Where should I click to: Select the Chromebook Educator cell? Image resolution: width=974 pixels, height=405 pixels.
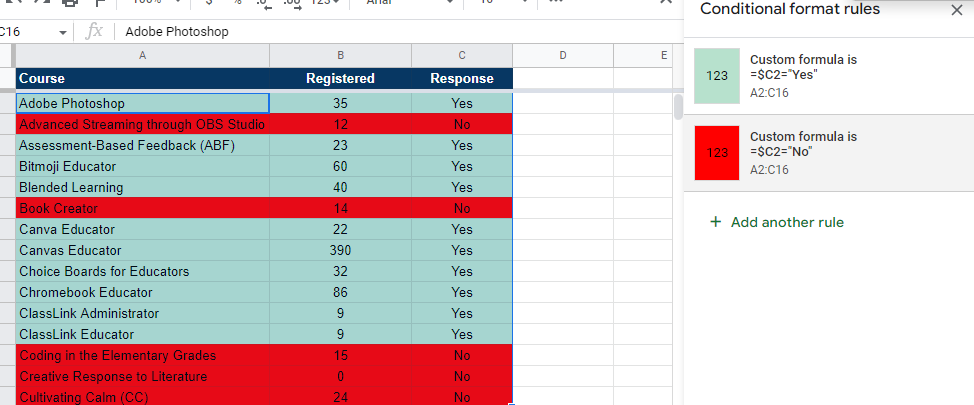pos(142,293)
